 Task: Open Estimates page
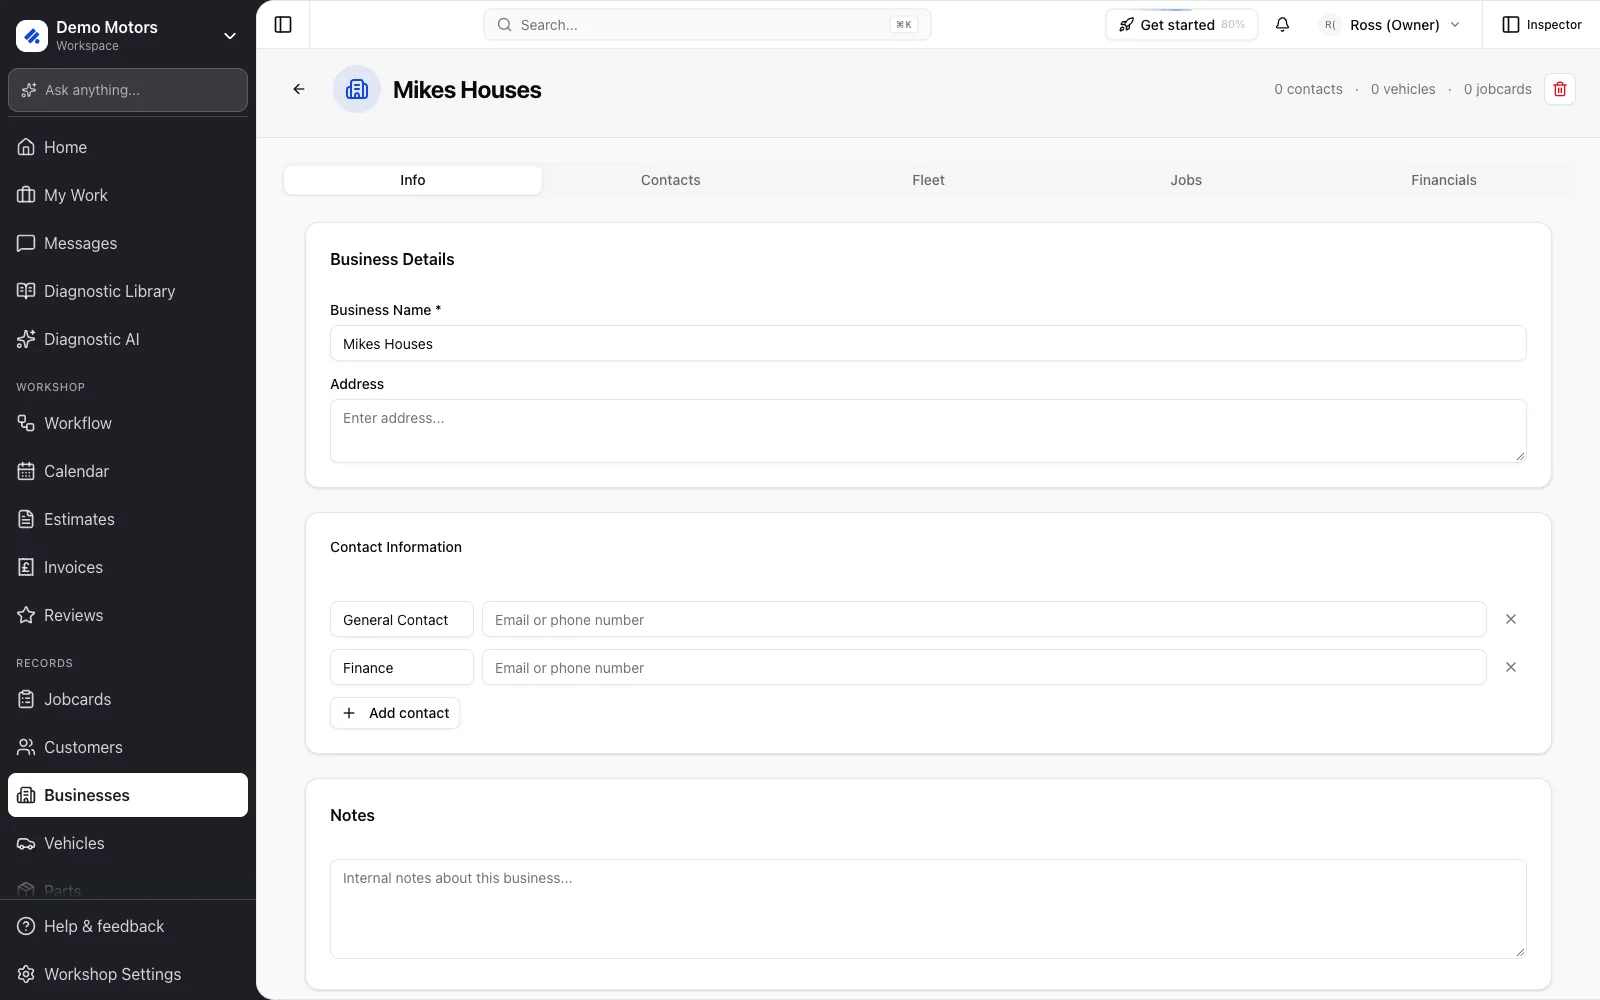128,519
